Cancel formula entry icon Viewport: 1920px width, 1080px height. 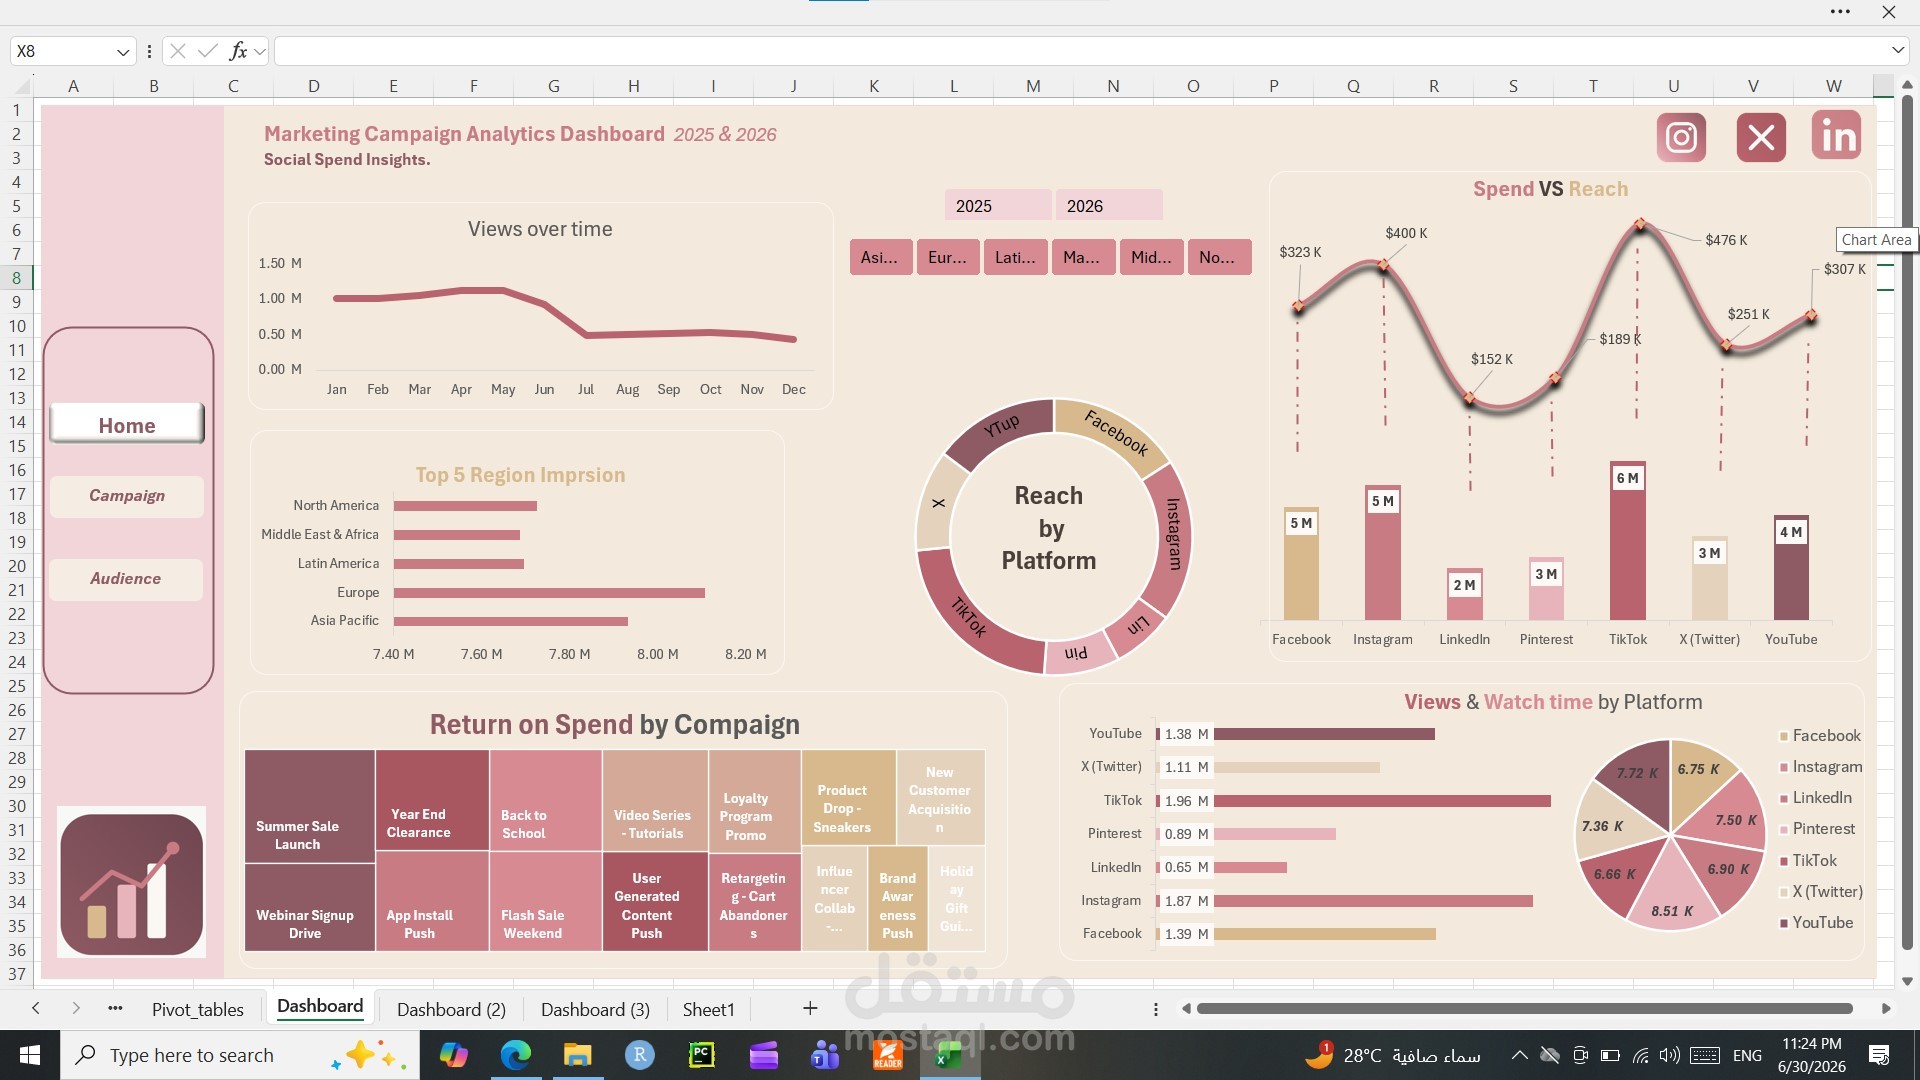tap(178, 51)
